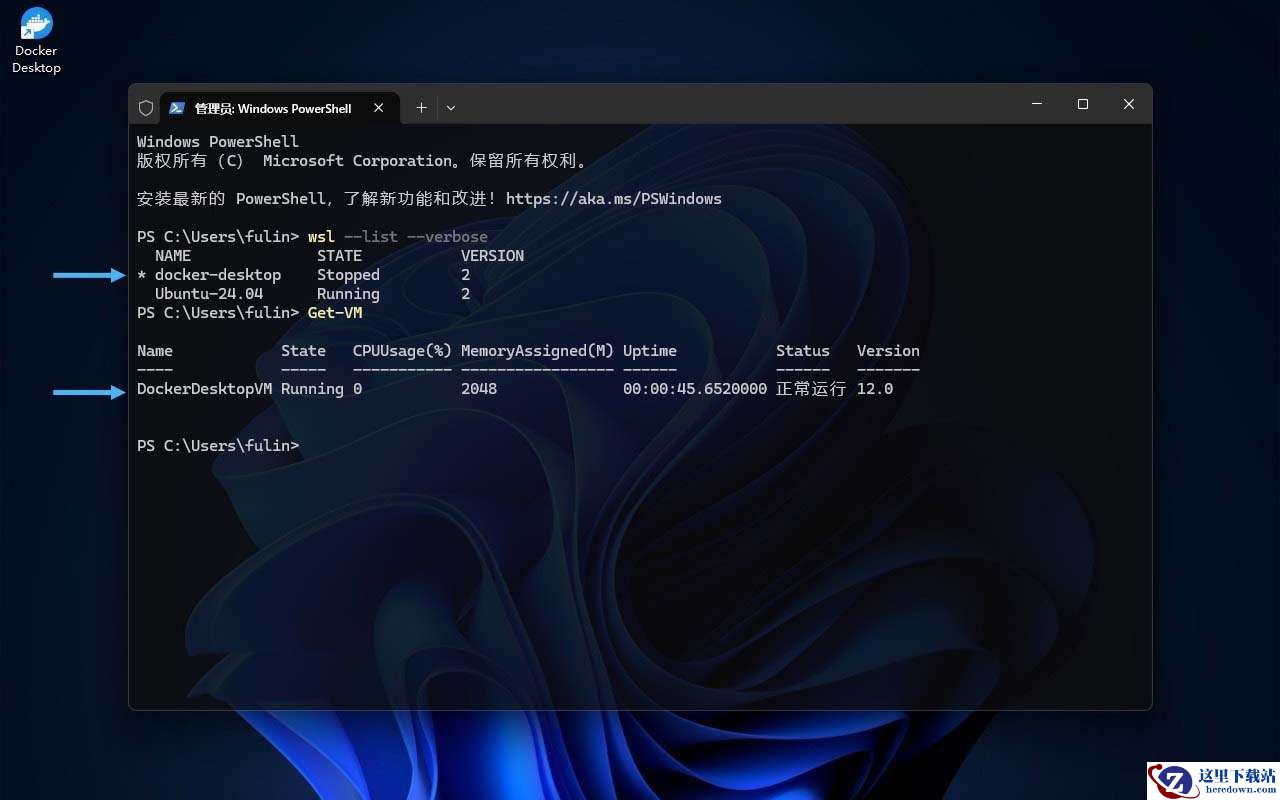Click the shield icon in the title bar
The width and height of the screenshot is (1280, 800).
pos(146,108)
